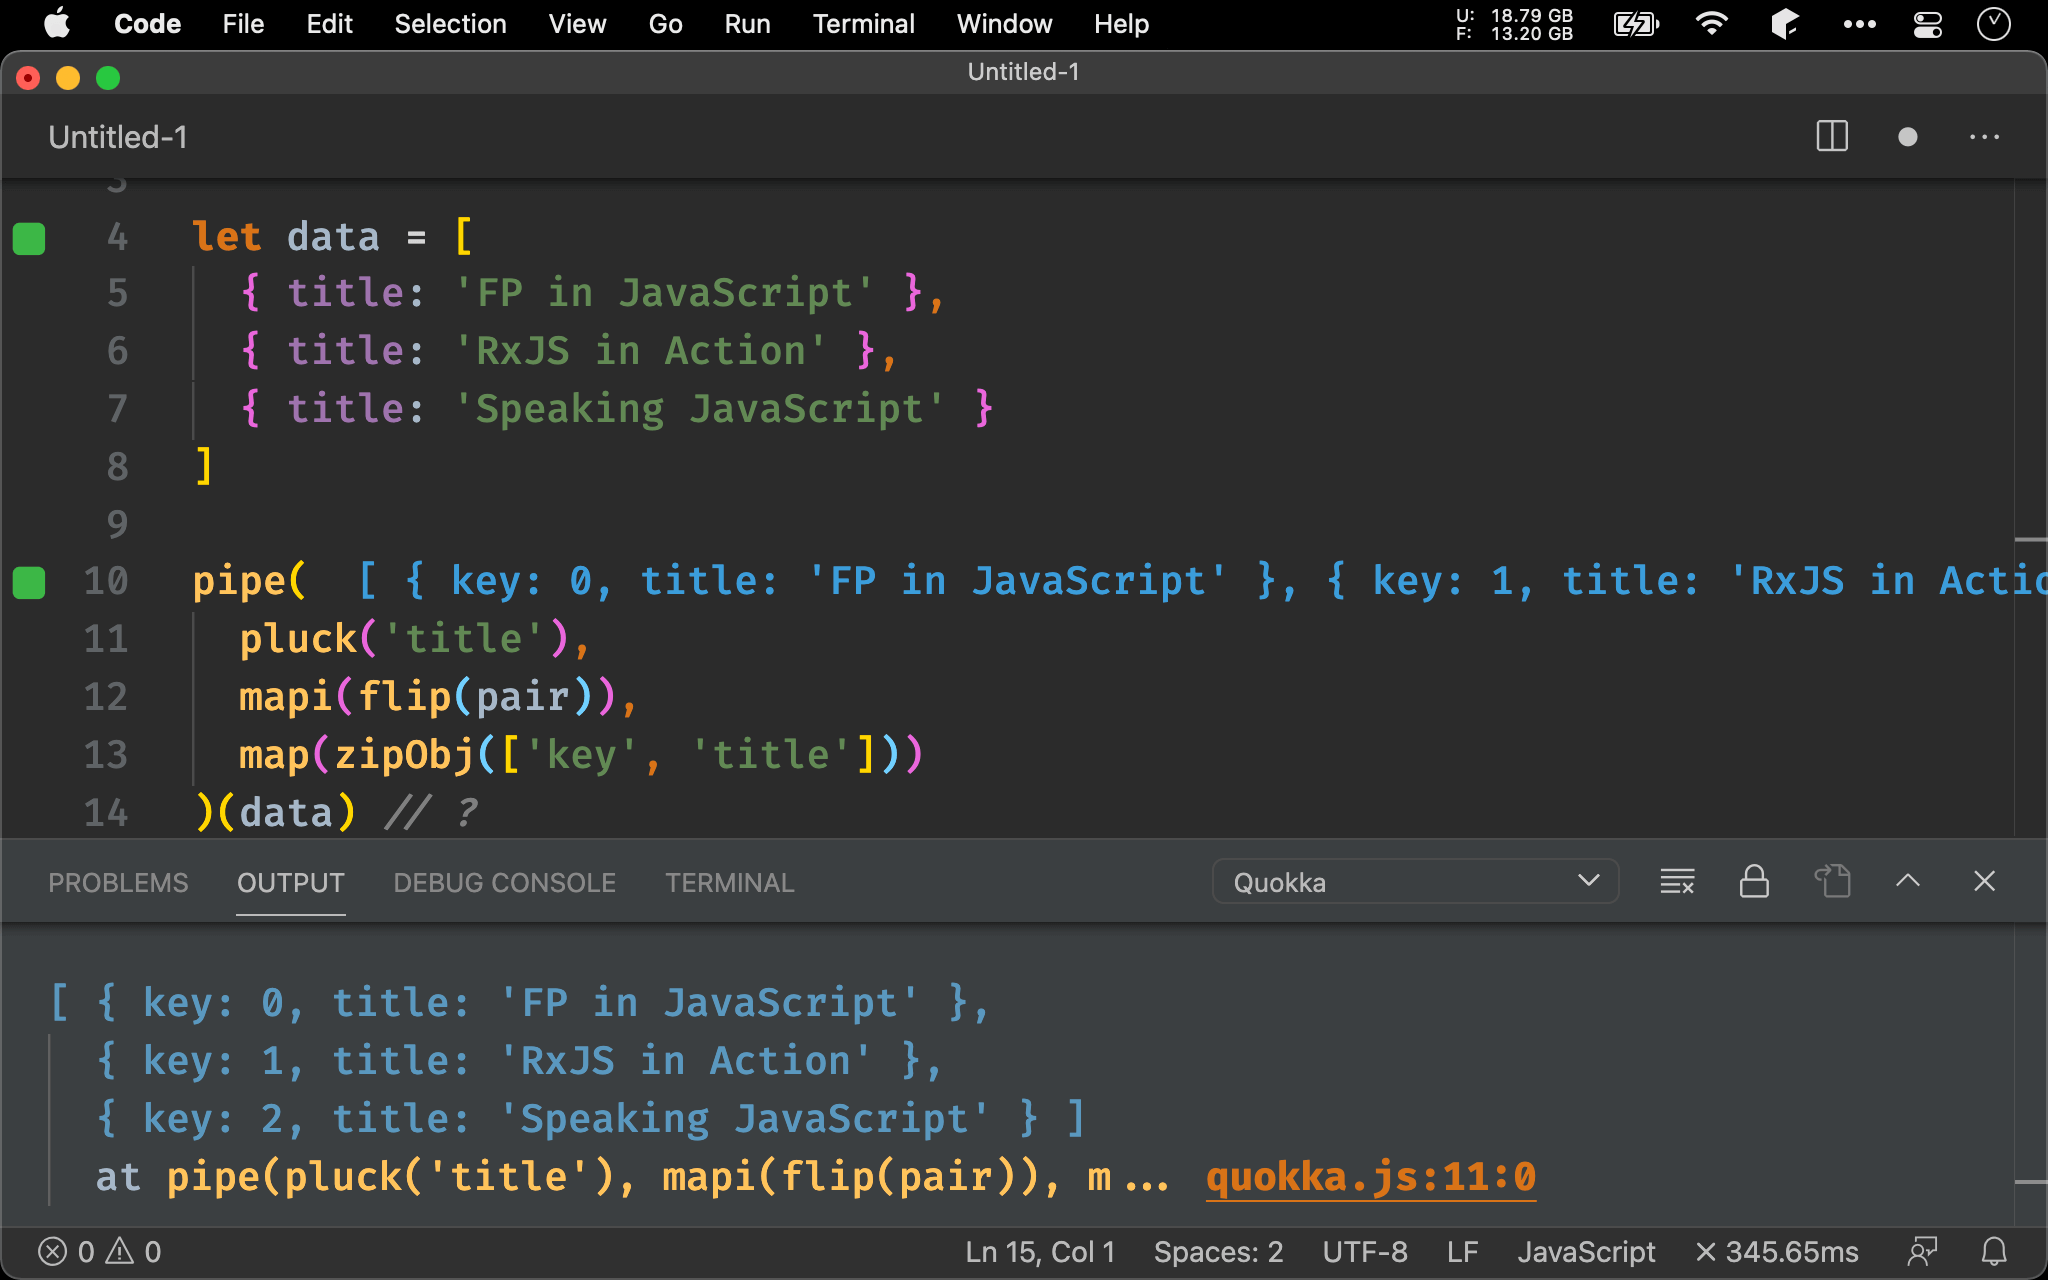Image resolution: width=2048 pixels, height=1280 pixels.
Task: Open Control Center in menu bar
Action: (1927, 23)
